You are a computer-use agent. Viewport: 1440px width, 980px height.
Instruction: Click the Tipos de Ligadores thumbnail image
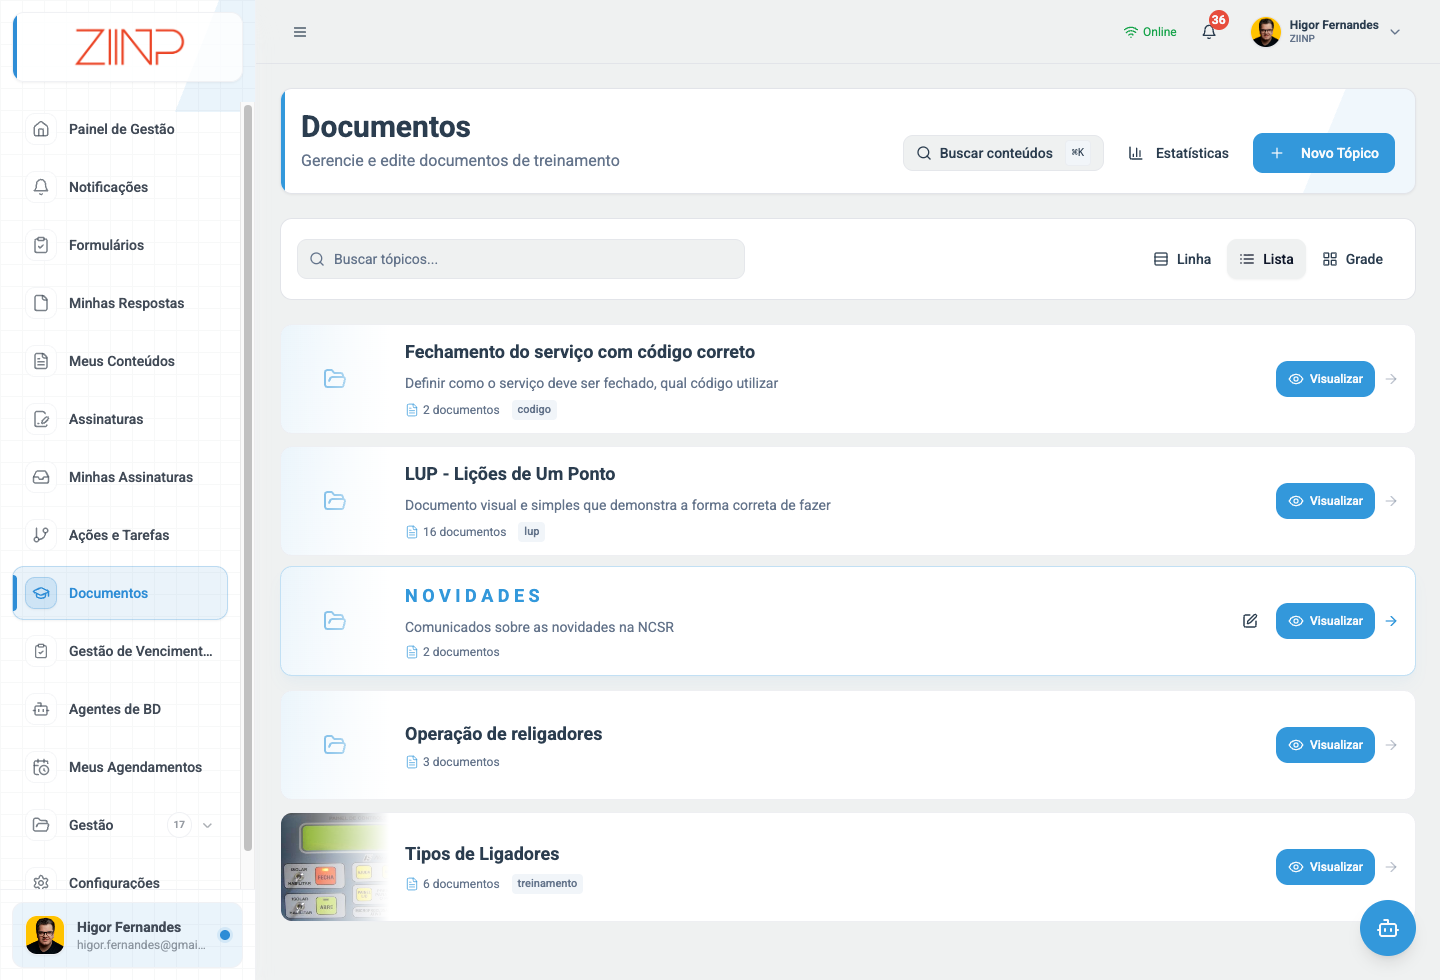[x=334, y=867]
